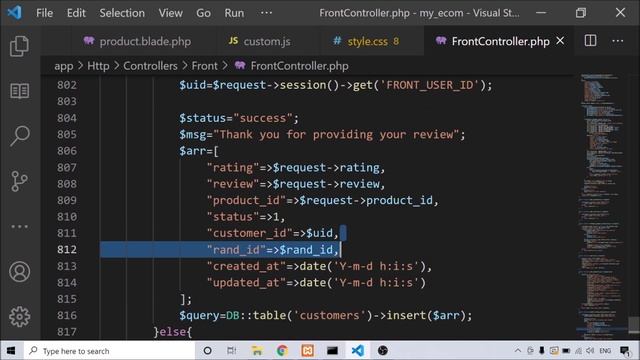Open editor More Actions ellipsis
640x360 pixels.
[x=618, y=41]
